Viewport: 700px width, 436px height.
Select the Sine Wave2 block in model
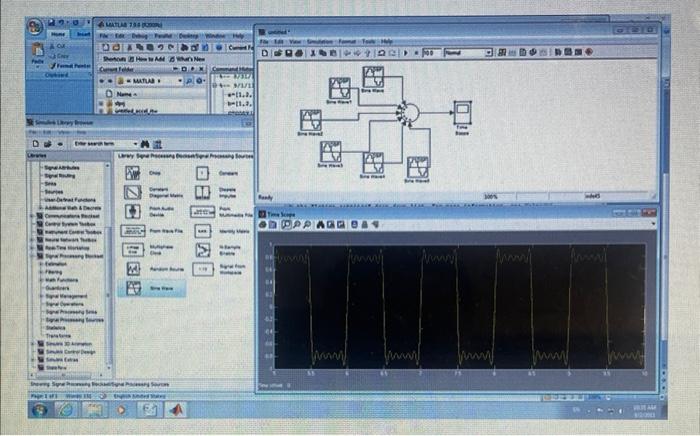310,120
